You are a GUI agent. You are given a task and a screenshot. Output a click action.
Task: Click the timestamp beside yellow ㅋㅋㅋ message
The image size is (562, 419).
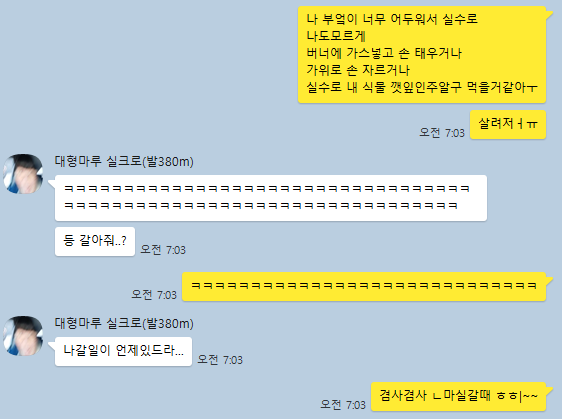[154, 295]
